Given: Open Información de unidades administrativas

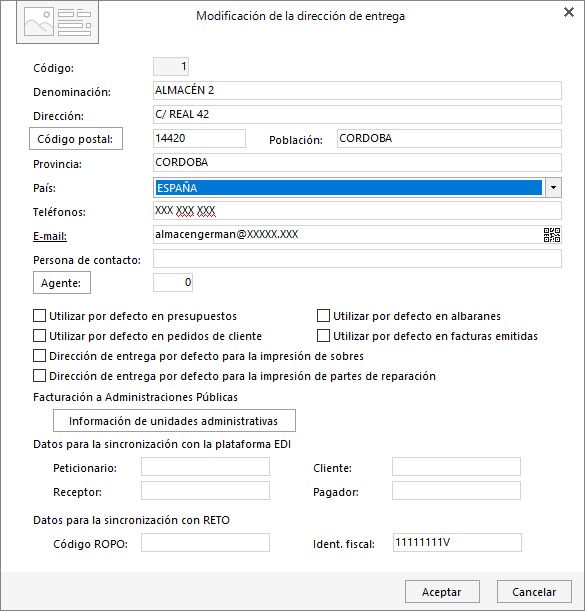Looking at the screenshot, I should pyautogui.click(x=174, y=420).
